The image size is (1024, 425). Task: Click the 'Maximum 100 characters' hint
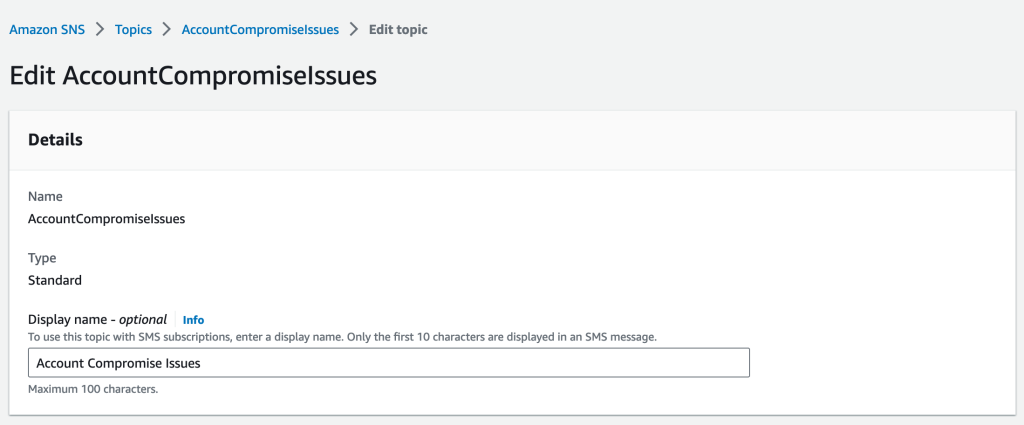[93, 389]
